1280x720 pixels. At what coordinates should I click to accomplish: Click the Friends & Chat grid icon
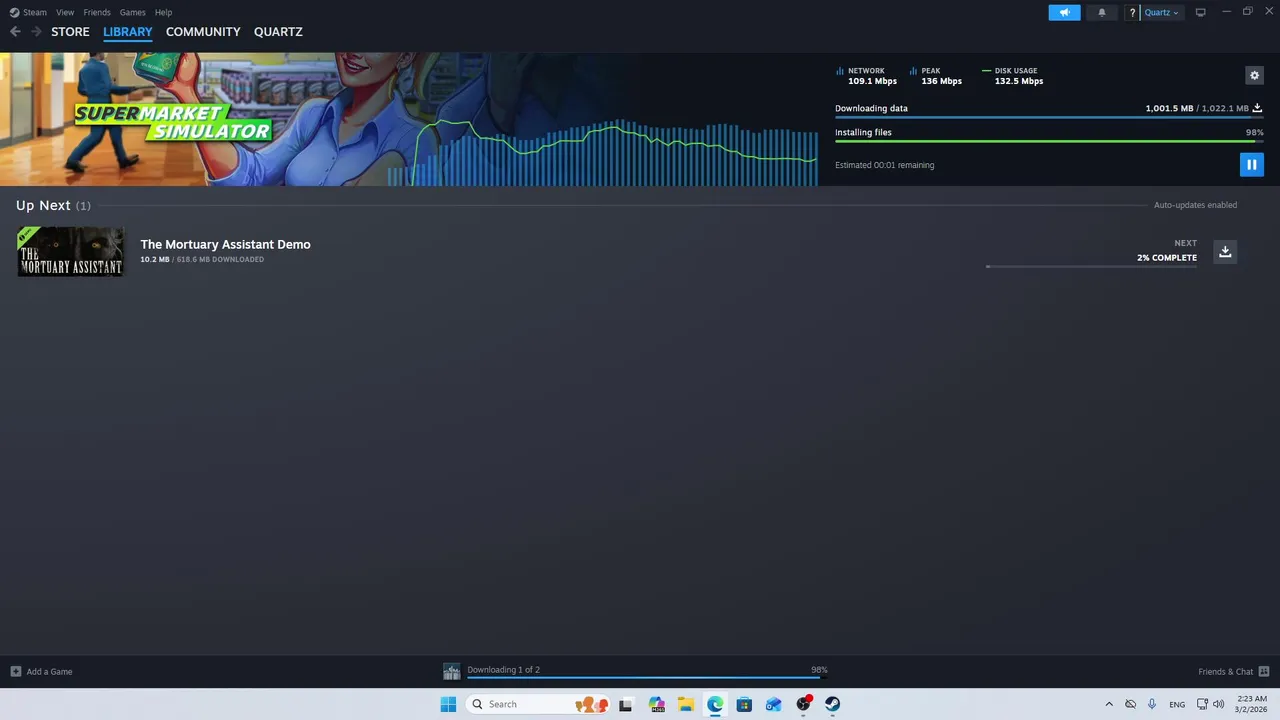pyautogui.click(x=1264, y=671)
